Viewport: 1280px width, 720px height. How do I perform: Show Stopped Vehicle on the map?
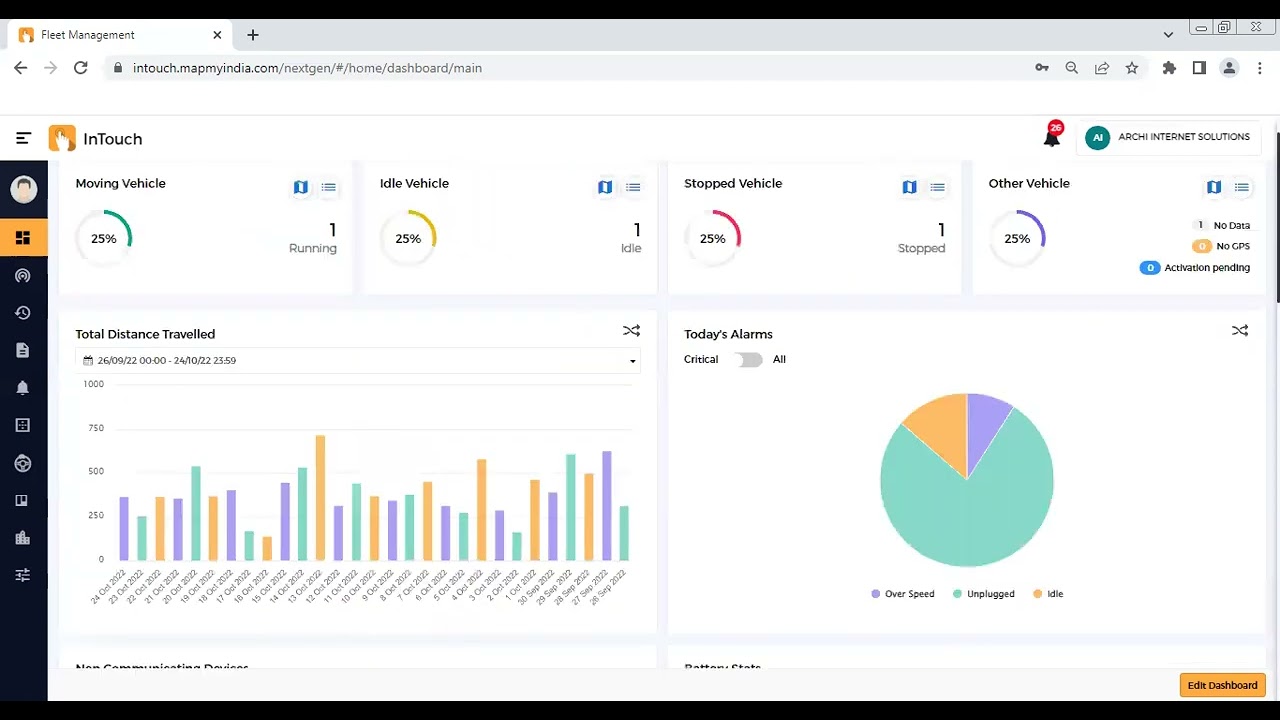[910, 187]
